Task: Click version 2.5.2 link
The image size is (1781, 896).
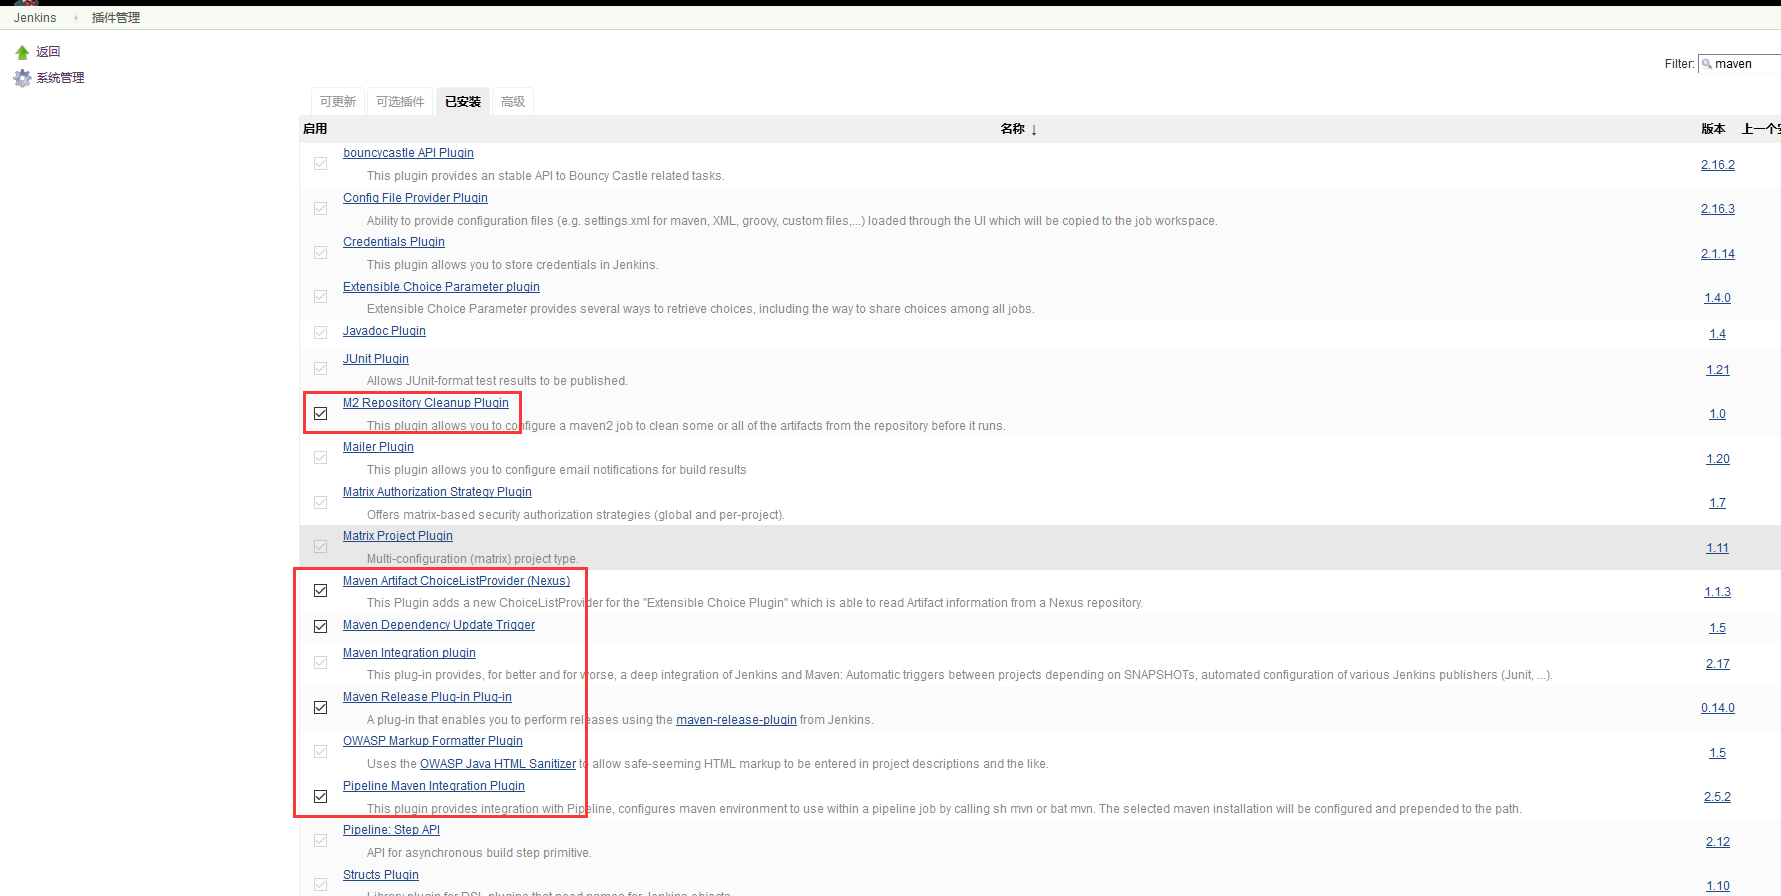Action: point(1718,797)
